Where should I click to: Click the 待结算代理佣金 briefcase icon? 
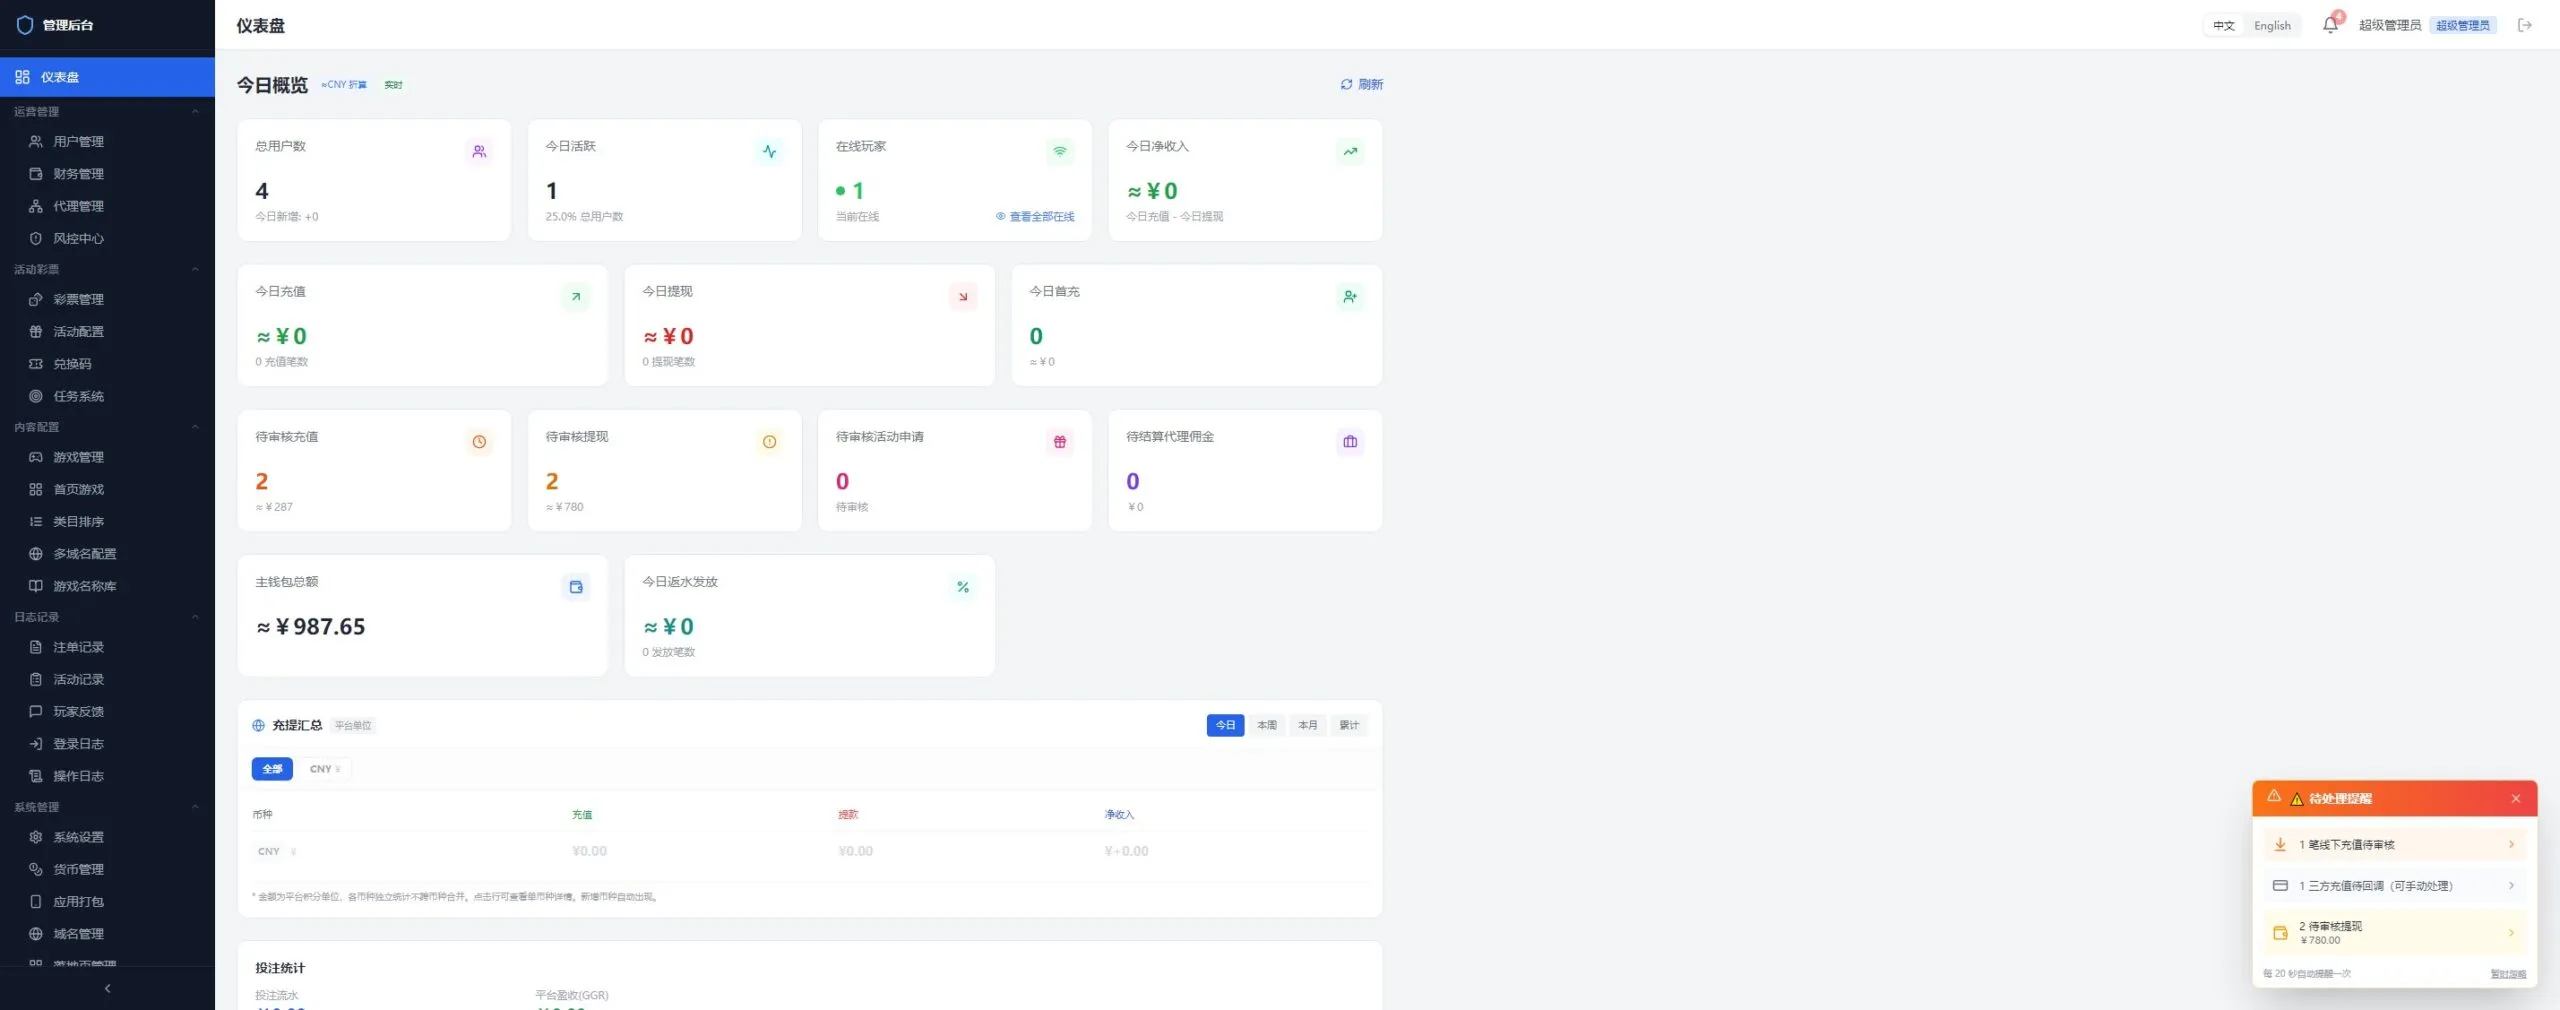click(1350, 441)
